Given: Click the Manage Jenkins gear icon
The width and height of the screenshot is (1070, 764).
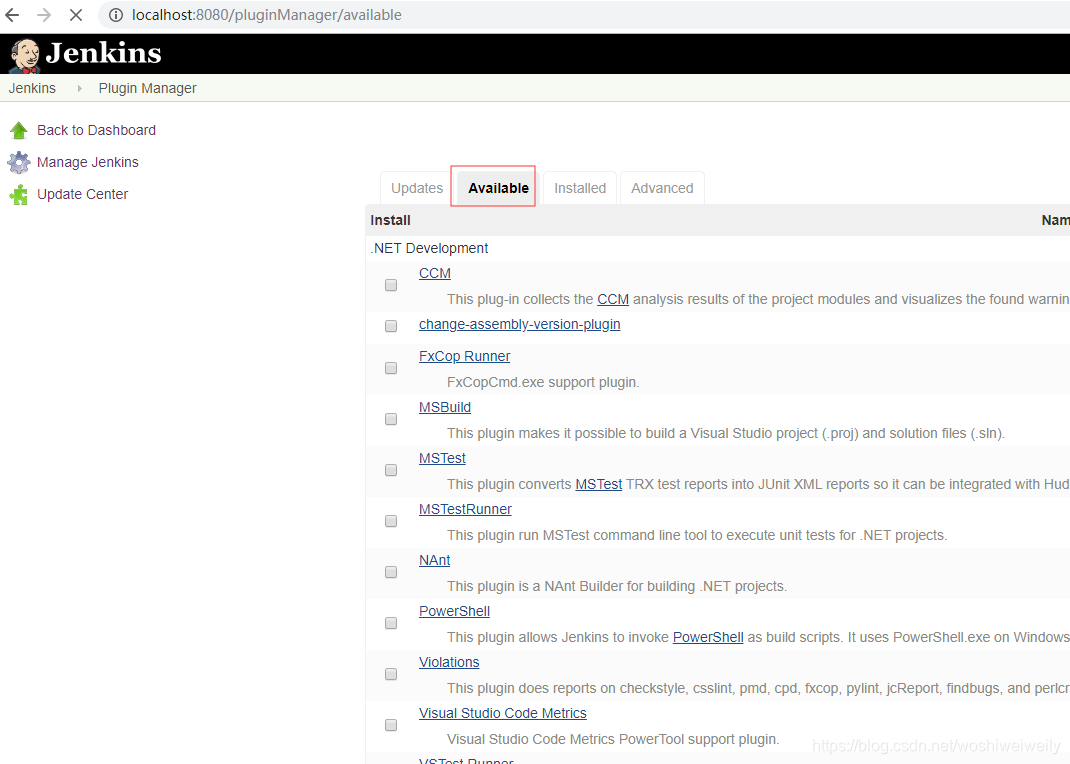Looking at the screenshot, I should 19,162.
